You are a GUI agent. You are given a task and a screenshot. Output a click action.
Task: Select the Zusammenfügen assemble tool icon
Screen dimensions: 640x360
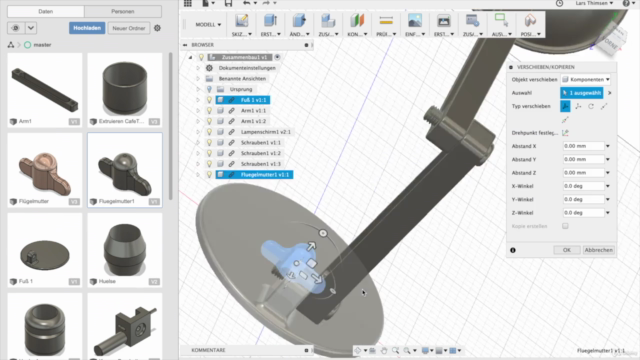coord(328,20)
